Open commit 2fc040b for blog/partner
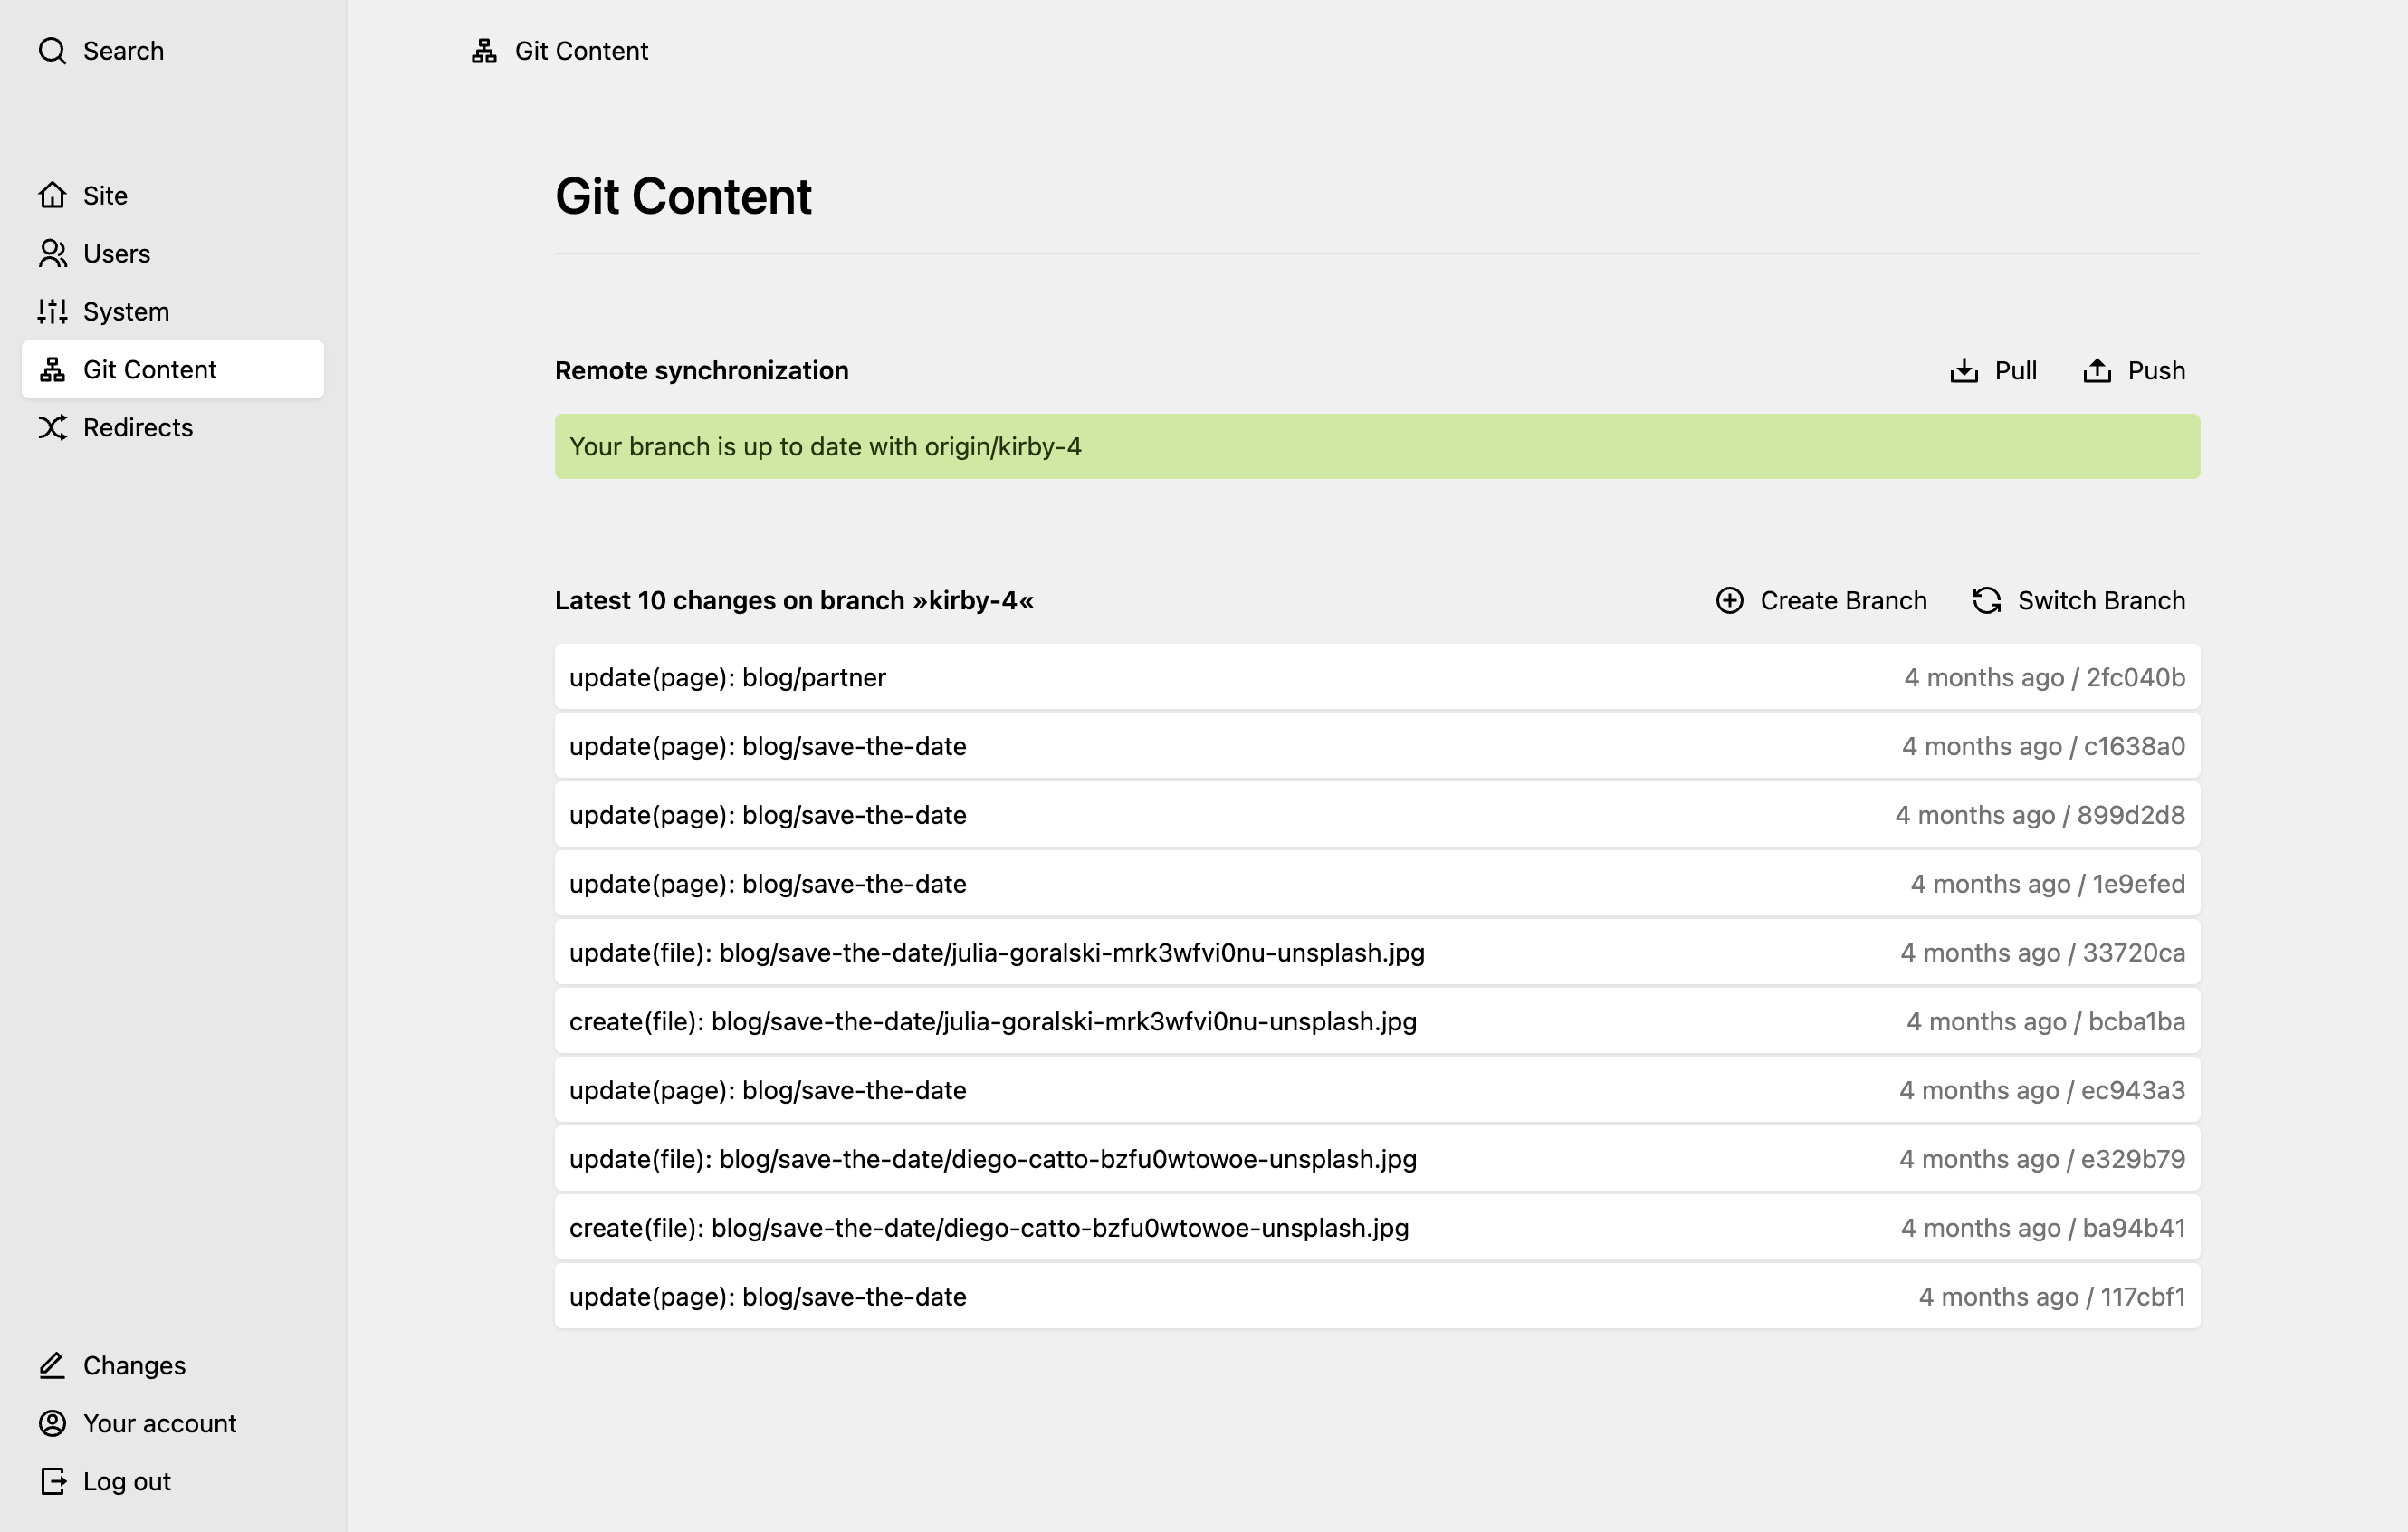 point(1377,678)
